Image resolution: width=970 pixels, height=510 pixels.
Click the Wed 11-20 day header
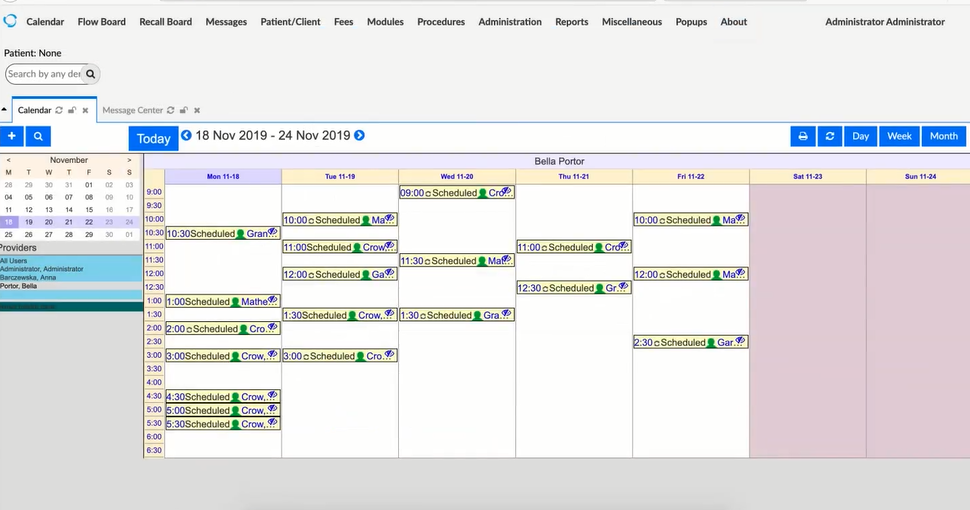click(457, 176)
